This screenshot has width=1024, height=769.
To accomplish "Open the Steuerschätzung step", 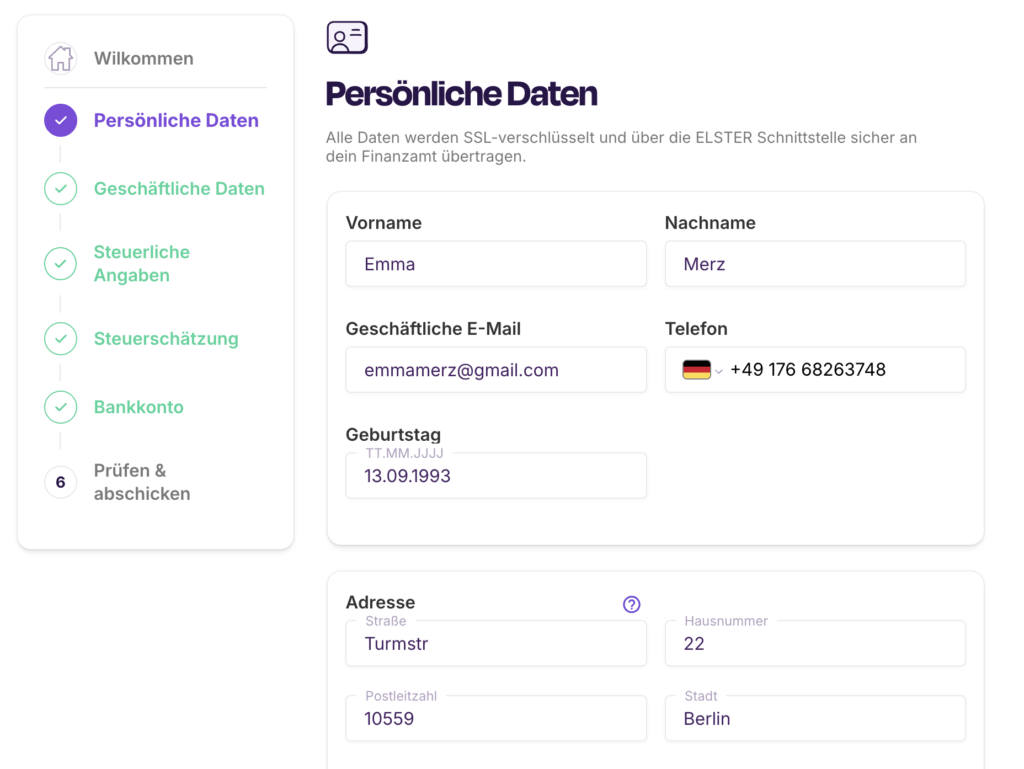I will coord(166,339).
